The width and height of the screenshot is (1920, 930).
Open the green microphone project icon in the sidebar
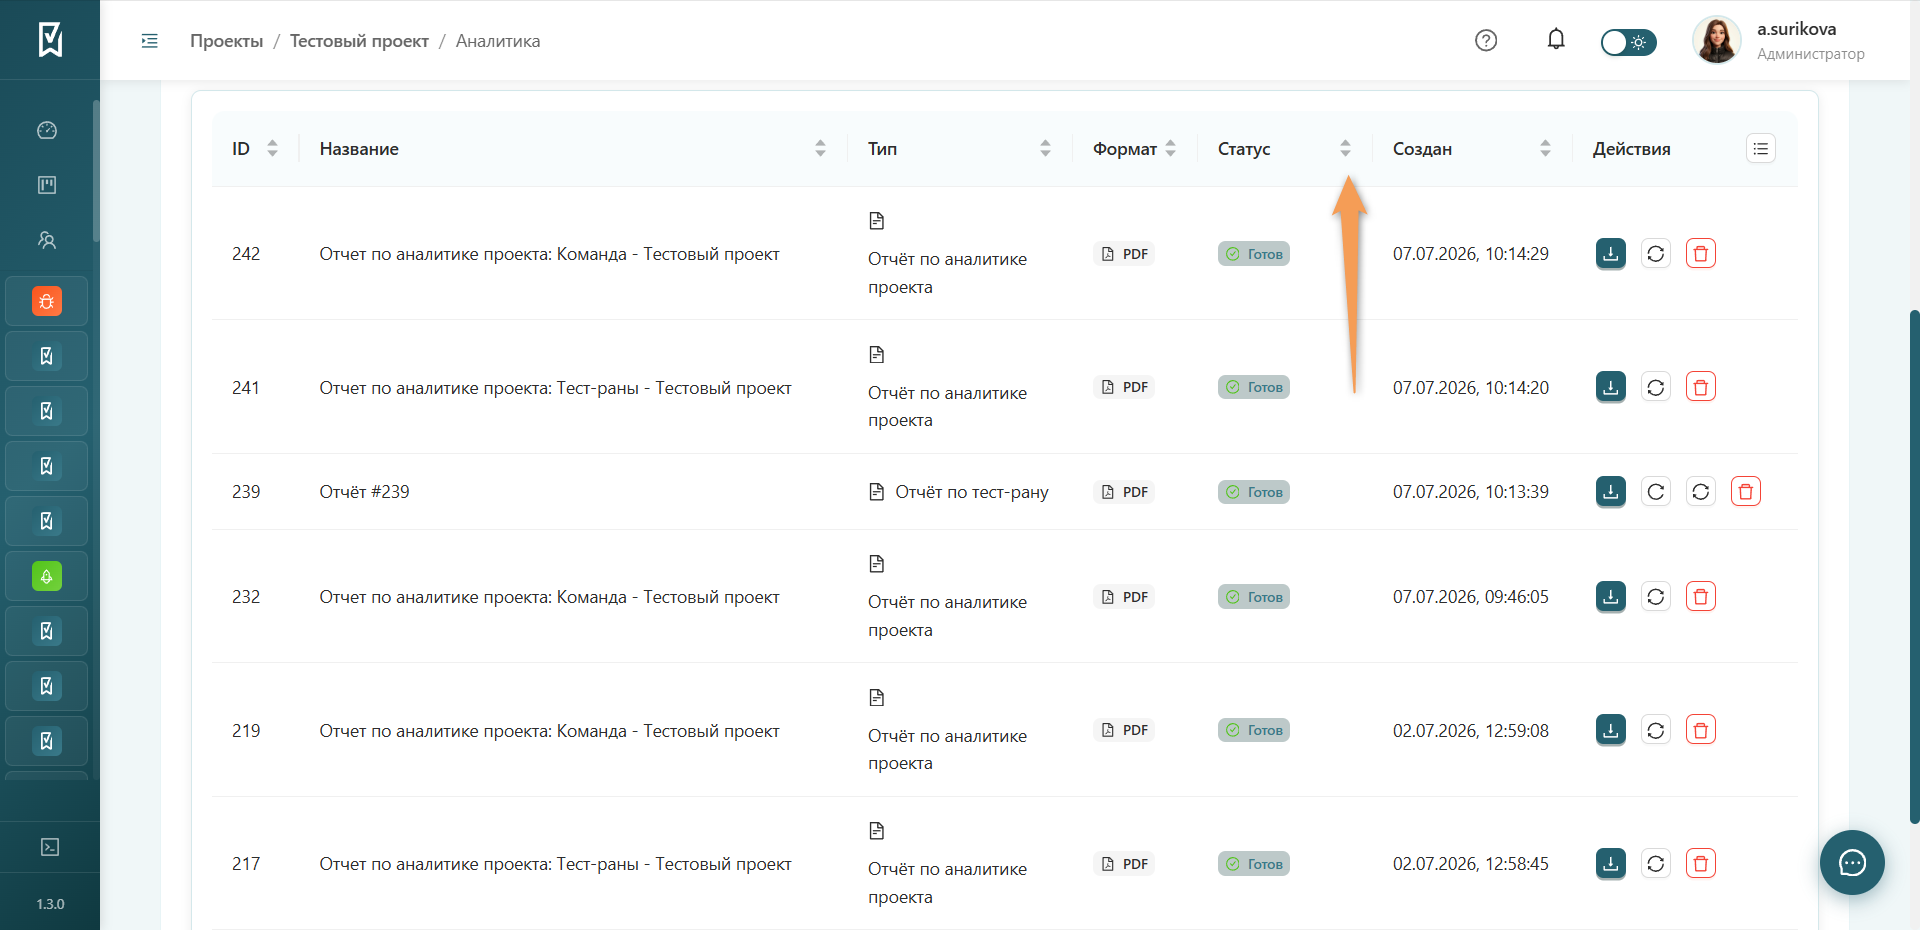pyautogui.click(x=47, y=576)
